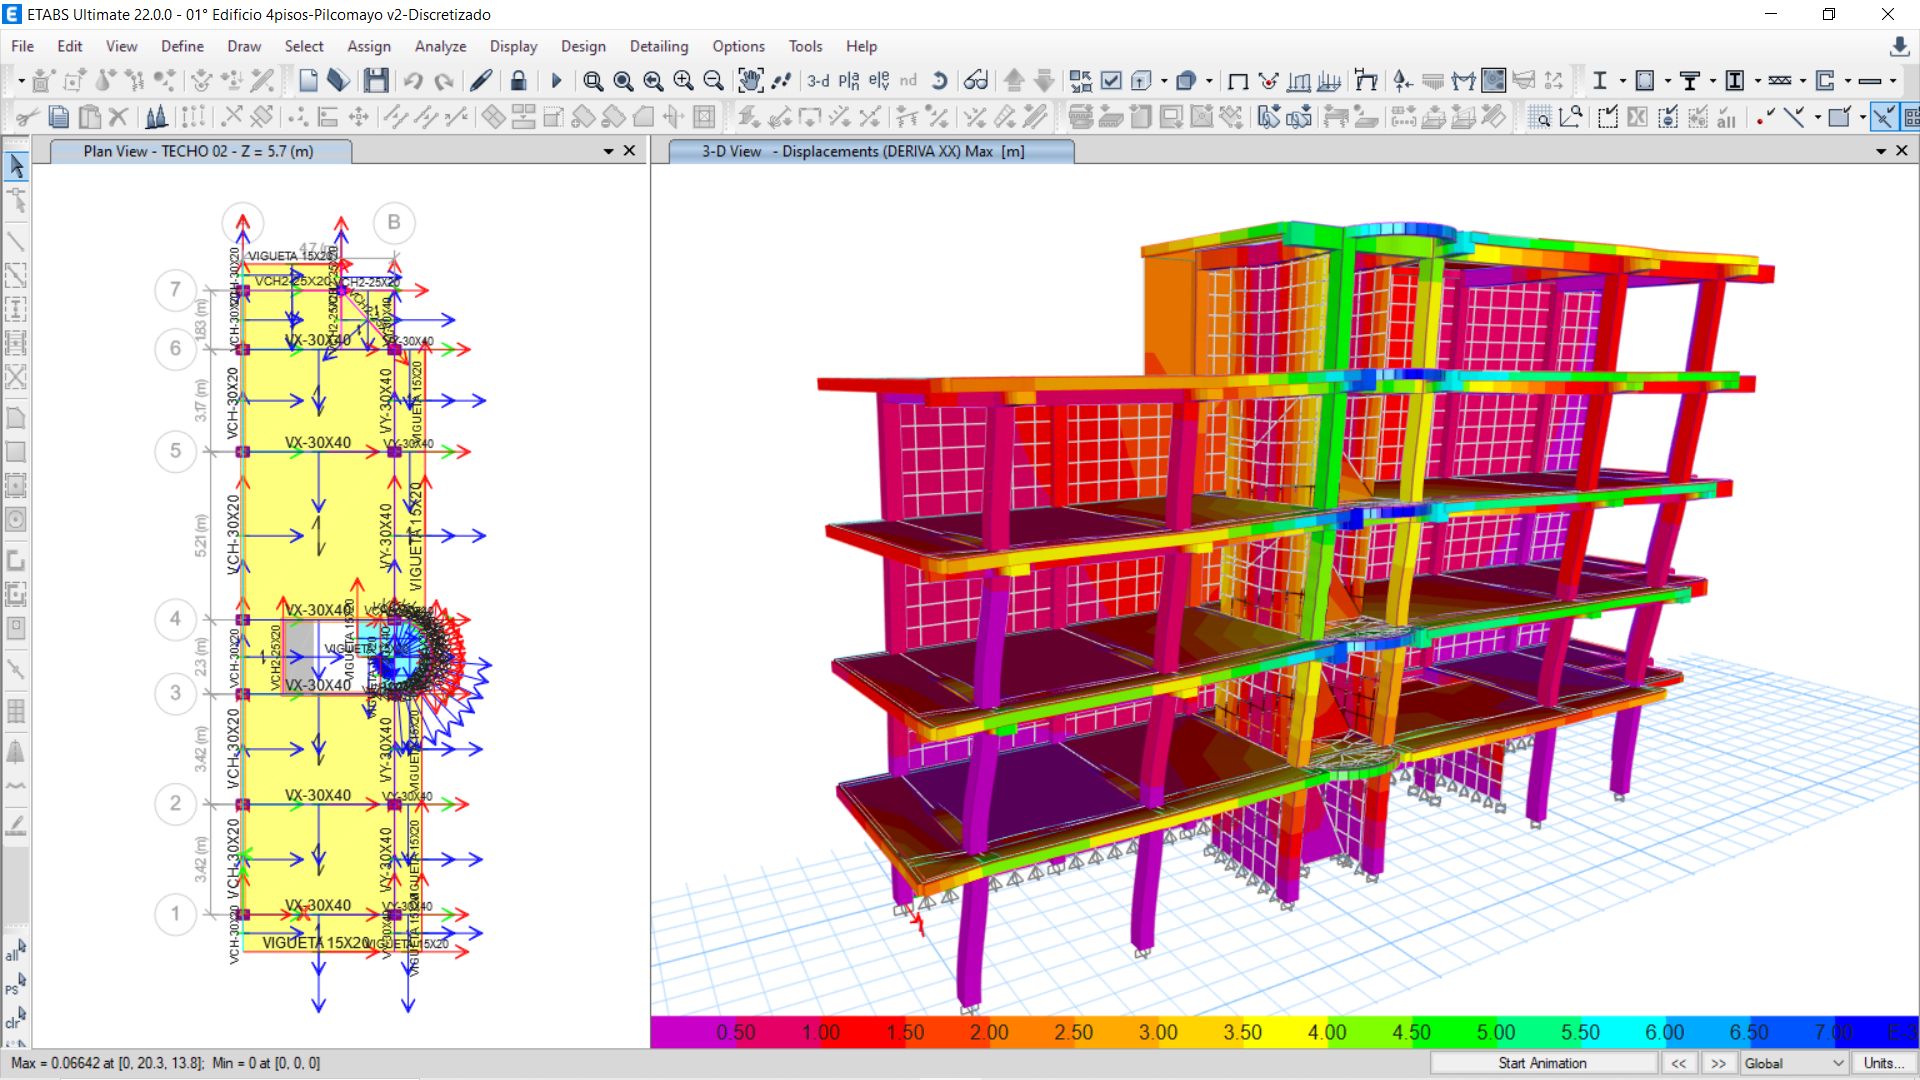Click the Redo arrow icon

[x=444, y=81]
